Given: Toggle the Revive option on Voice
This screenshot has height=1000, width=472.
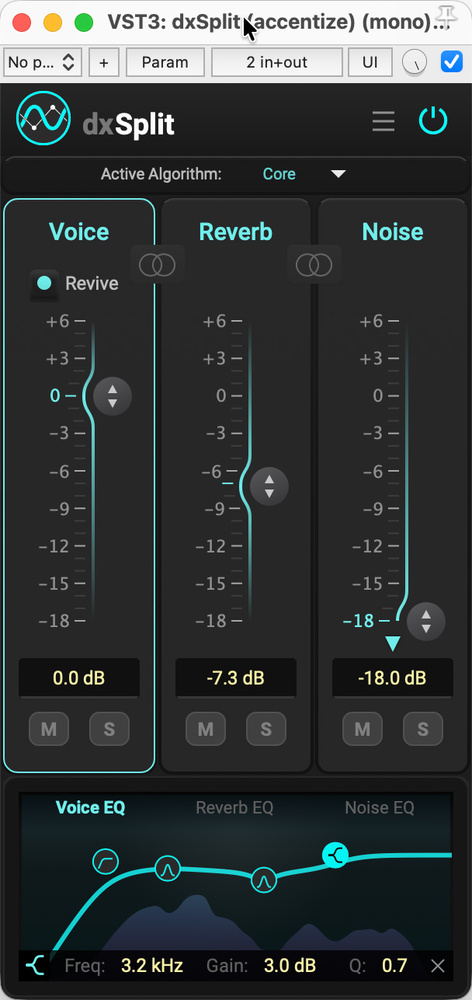Looking at the screenshot, I should pyautogui.click(x=44, y=283).
